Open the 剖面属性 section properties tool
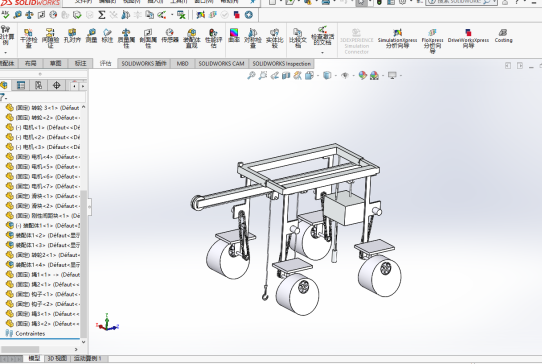This screenshot has height=364, width=542. [x=148, y=38]
